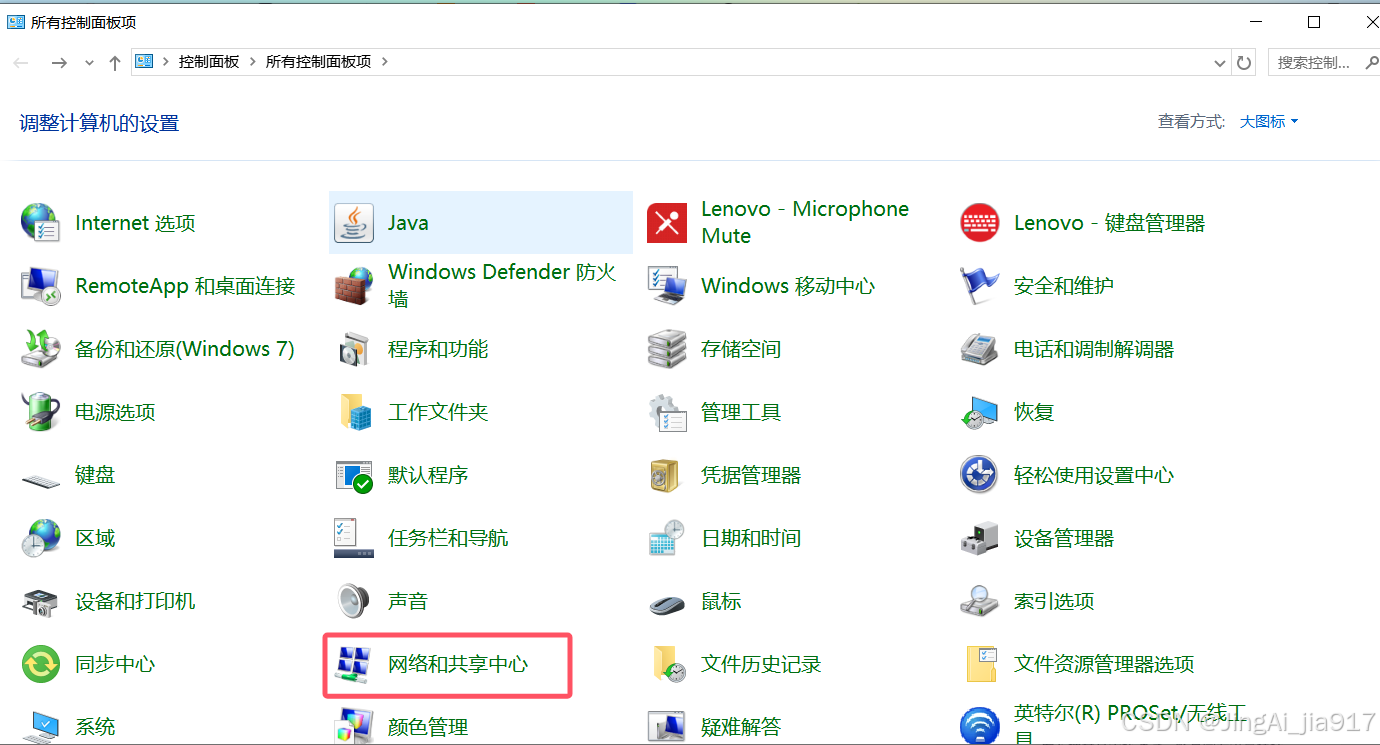The height and width of the screenshot is (745, 1380).
Task: Open 颜色管理 icon
Action: pos(353,726)
